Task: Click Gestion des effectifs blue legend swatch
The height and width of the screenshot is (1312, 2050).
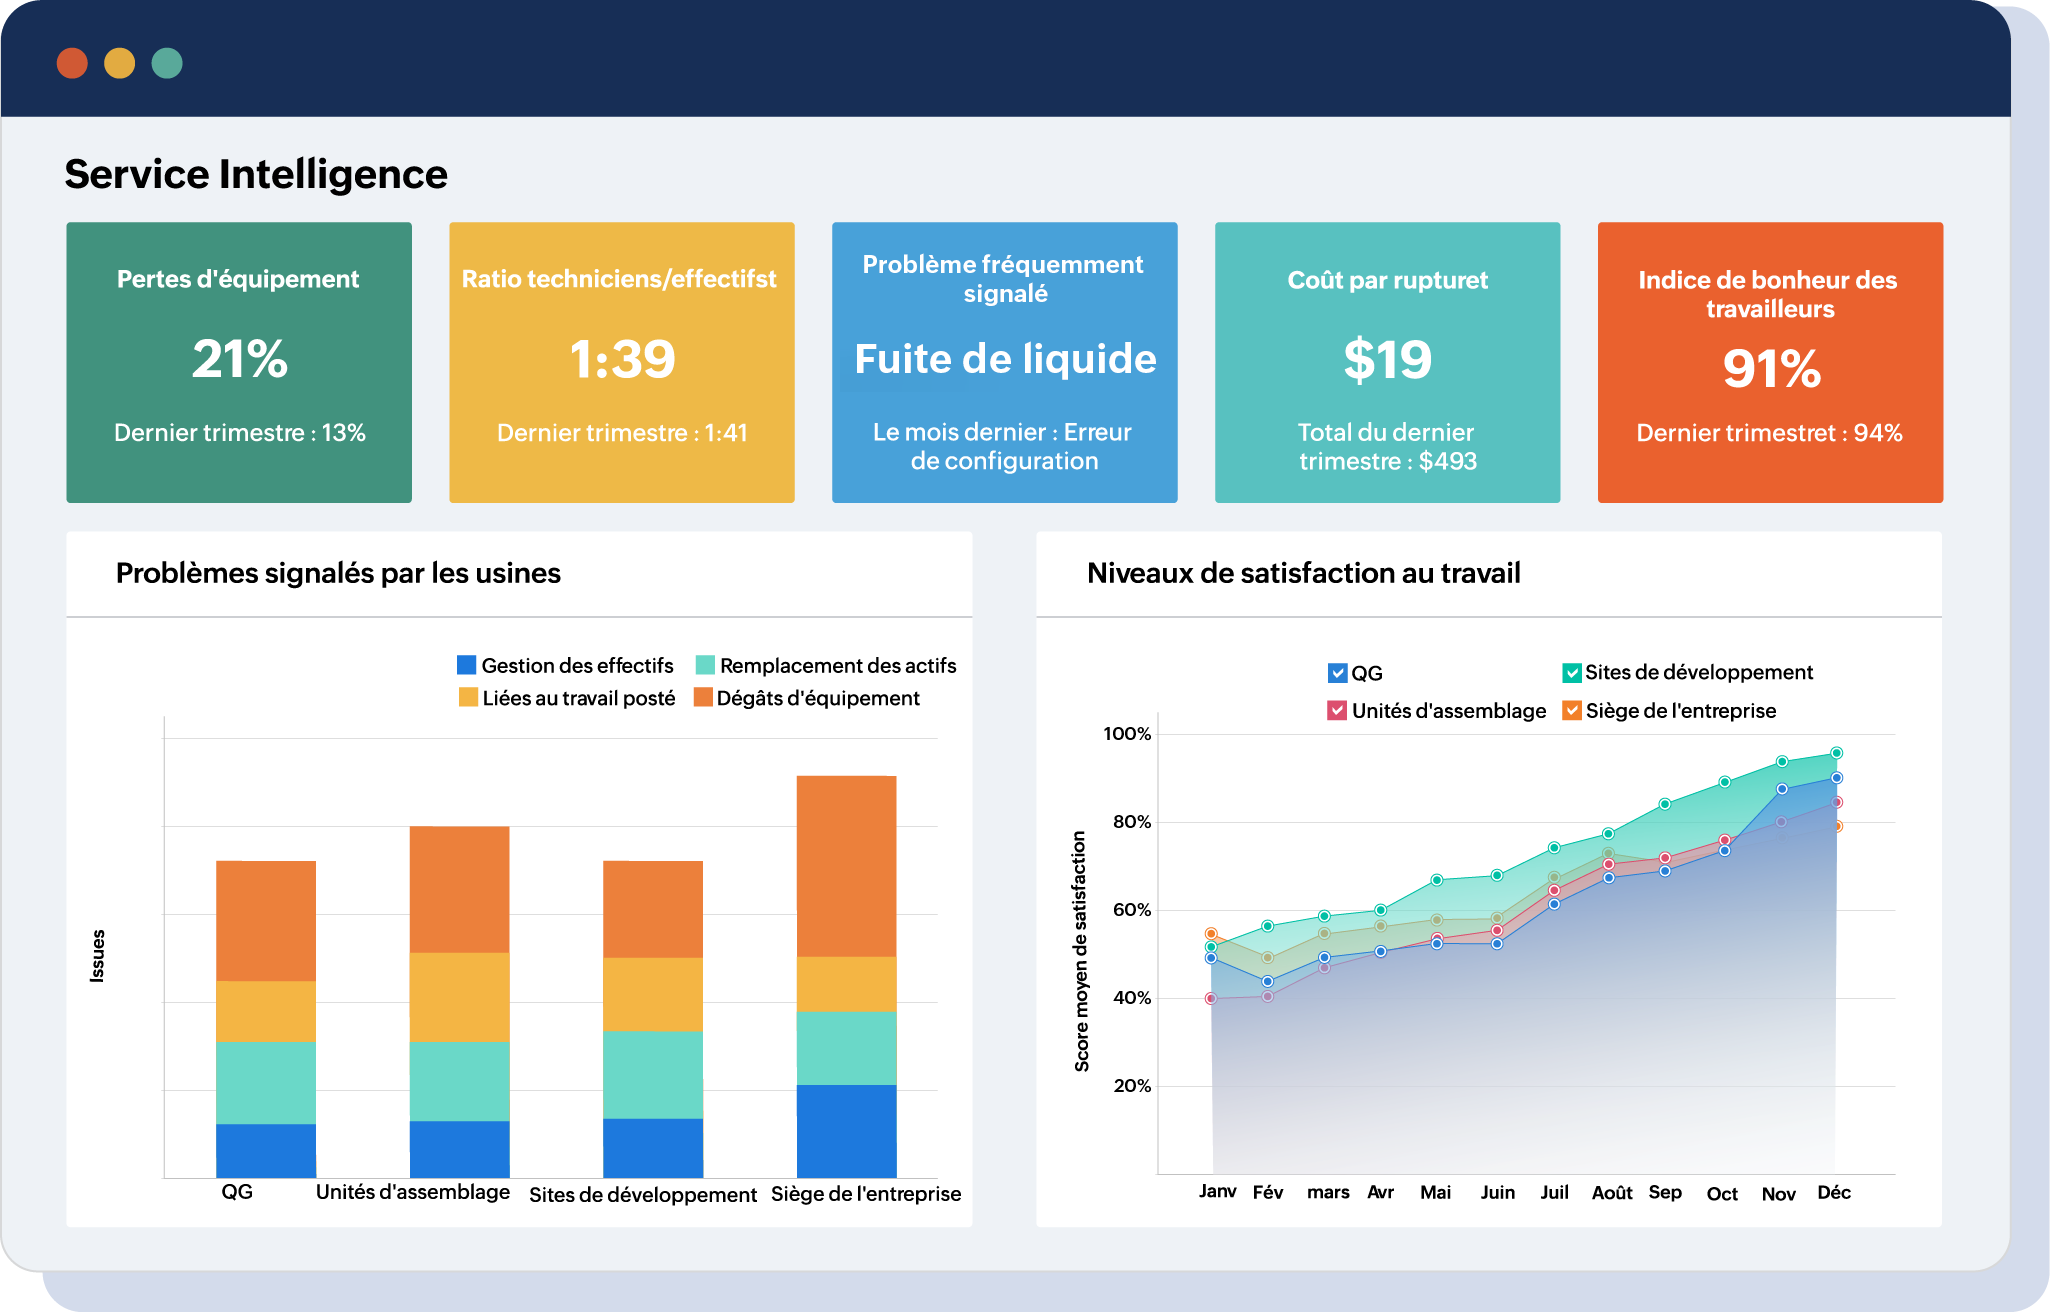Action: click(466, 665)
